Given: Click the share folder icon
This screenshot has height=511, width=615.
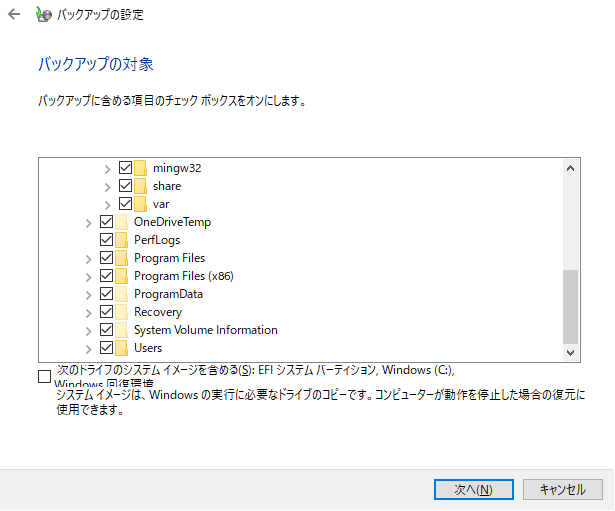Looking at the screenshot, I should pyautogui.click(x=140, y=186).
